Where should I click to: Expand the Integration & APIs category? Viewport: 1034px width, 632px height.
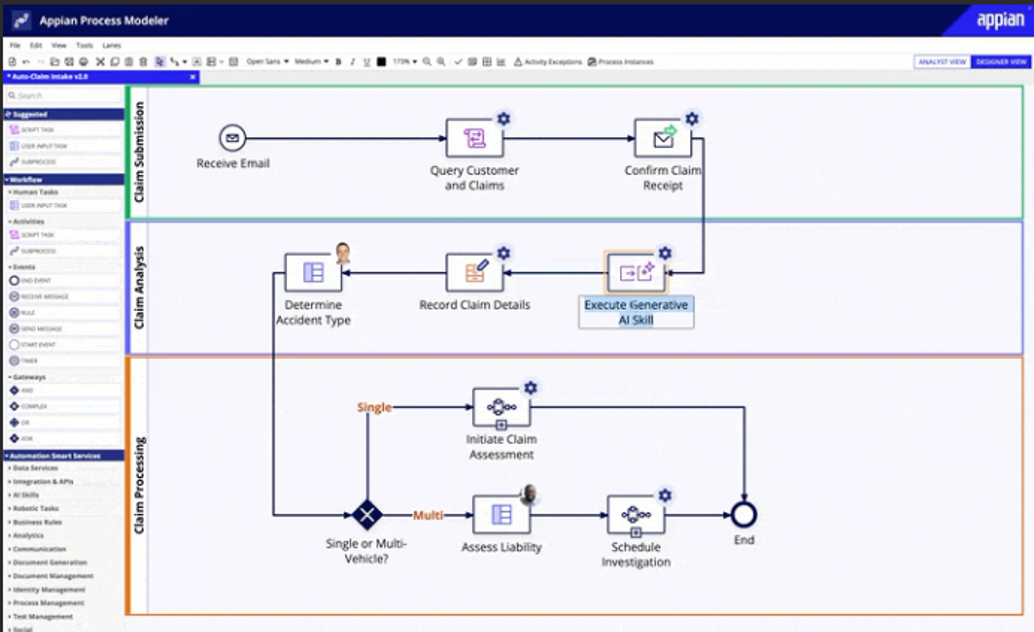coord(41,482)
